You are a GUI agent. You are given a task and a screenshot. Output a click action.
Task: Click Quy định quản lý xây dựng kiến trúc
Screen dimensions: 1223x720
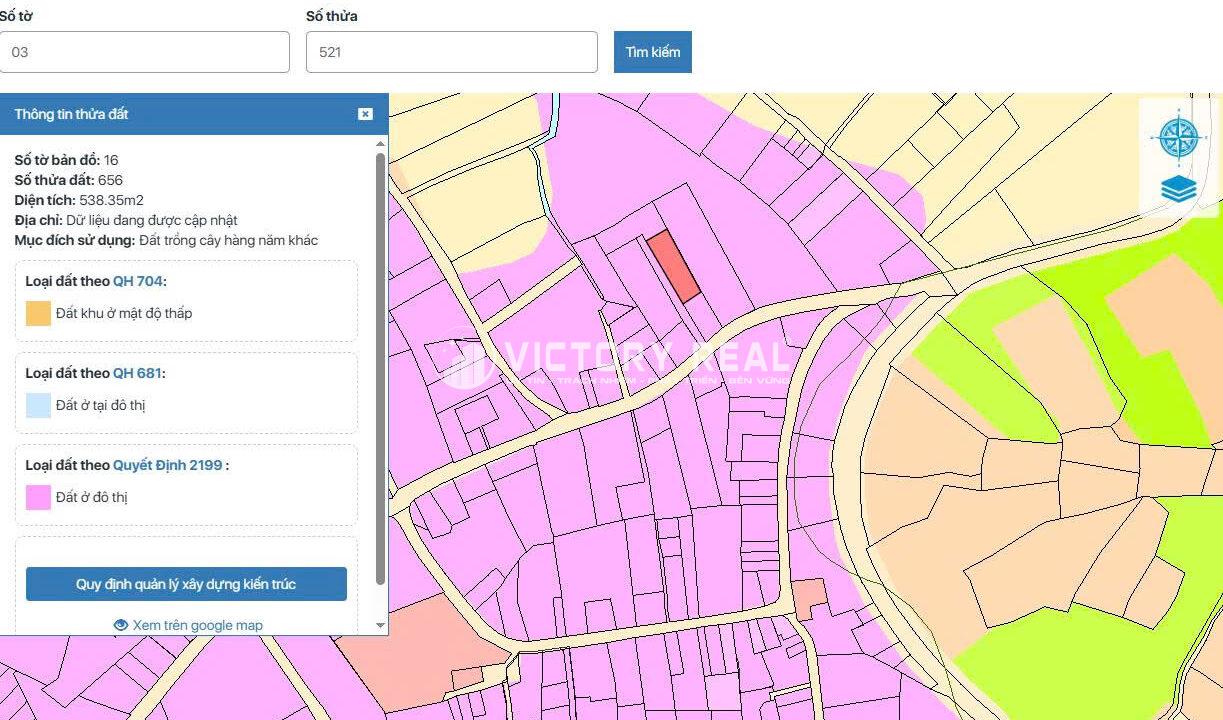point(186,584)
